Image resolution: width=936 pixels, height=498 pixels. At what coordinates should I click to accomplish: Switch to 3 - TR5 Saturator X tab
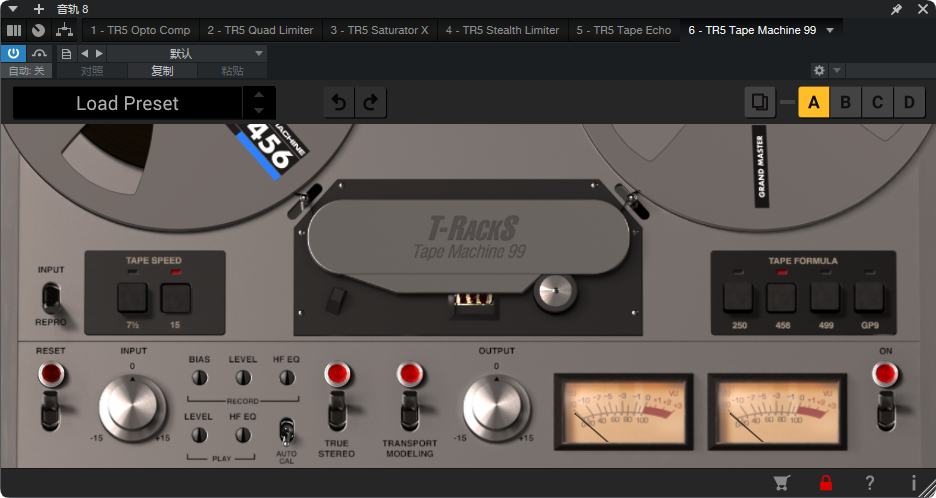(379, 30)
